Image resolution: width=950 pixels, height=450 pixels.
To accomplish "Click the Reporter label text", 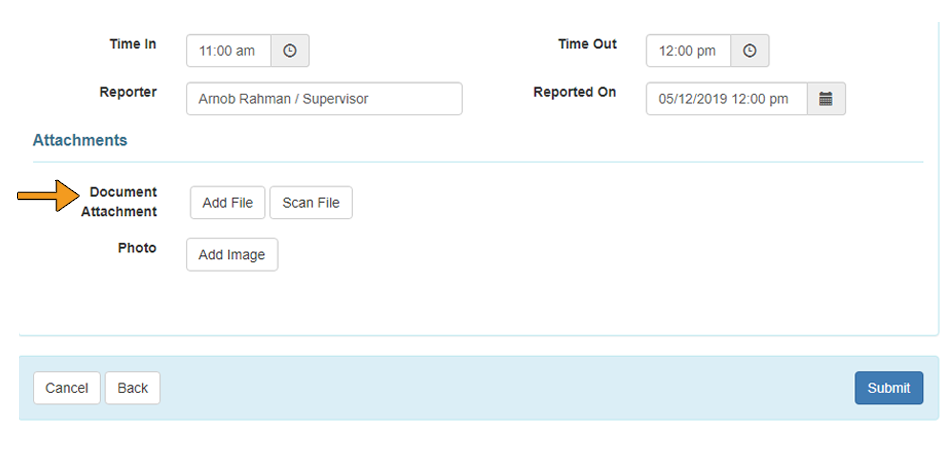I will point(128,92).
